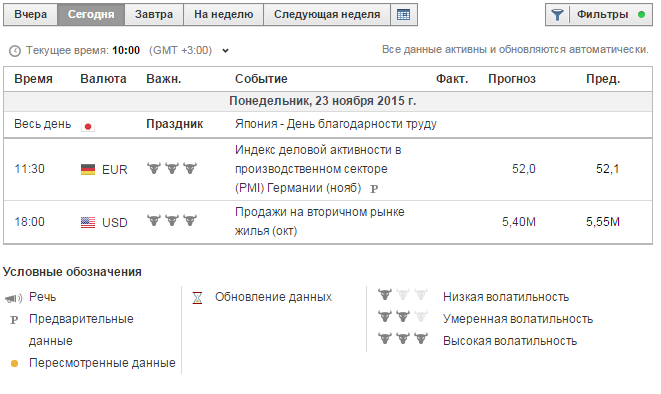Click the EUR currency label
661x394 pixels.
coord(115,170)
